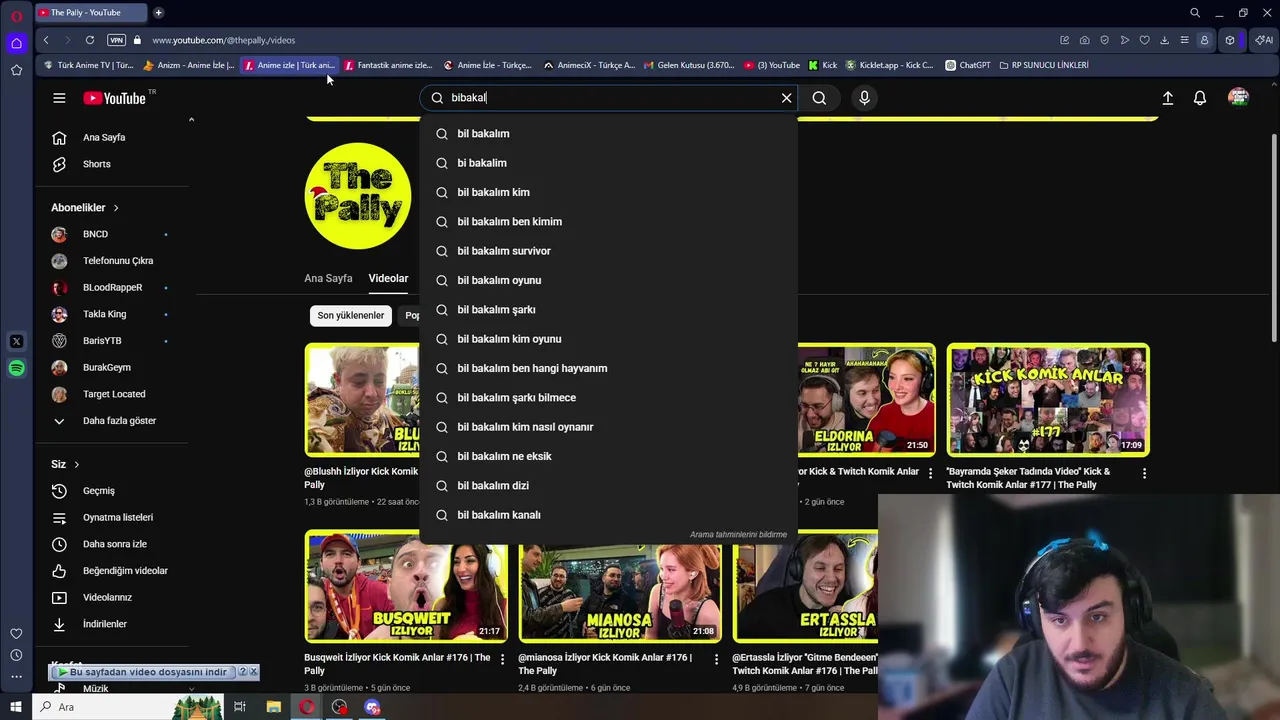Open the YouTube guide hamburger menu

click(x=59, y=98)
